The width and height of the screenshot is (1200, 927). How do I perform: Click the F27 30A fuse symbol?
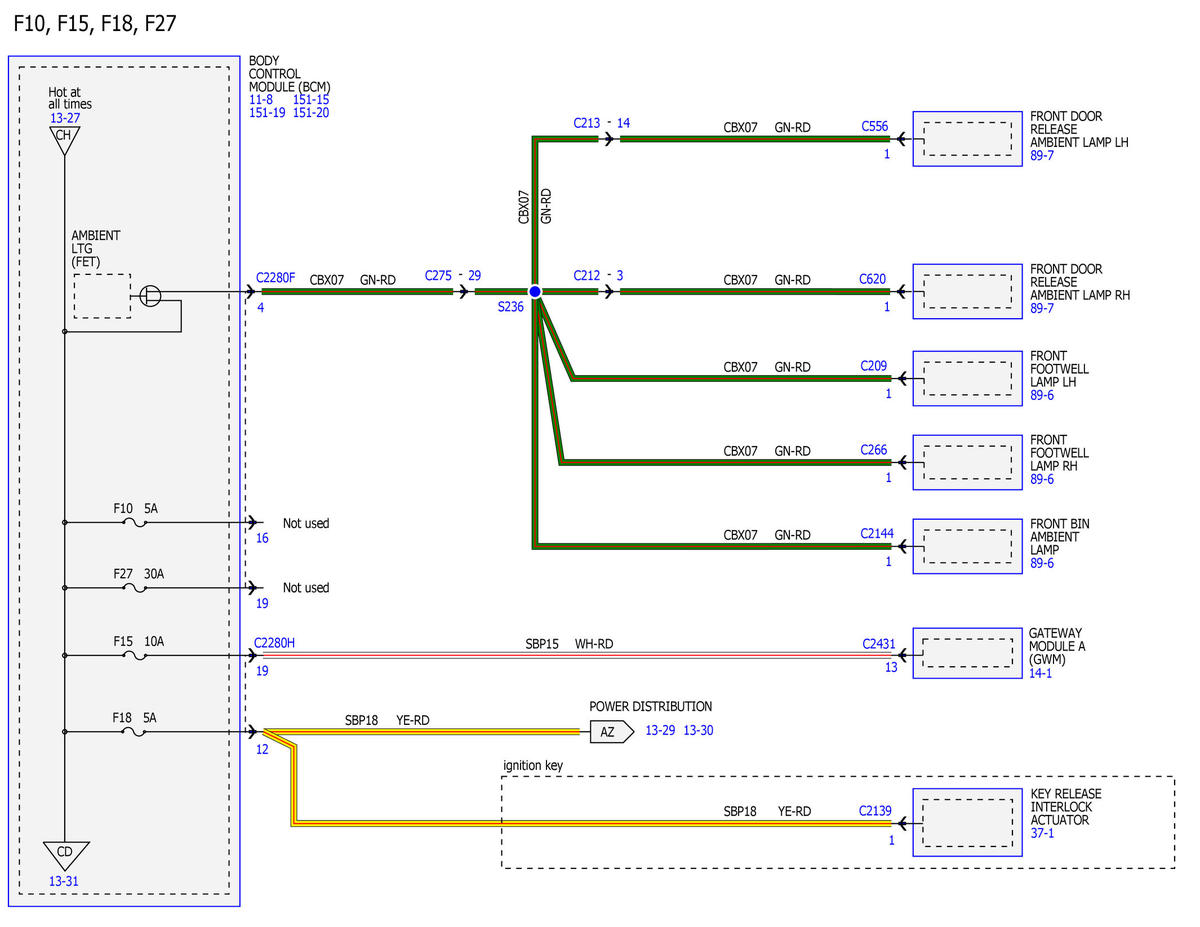click(x=133, y=588)
